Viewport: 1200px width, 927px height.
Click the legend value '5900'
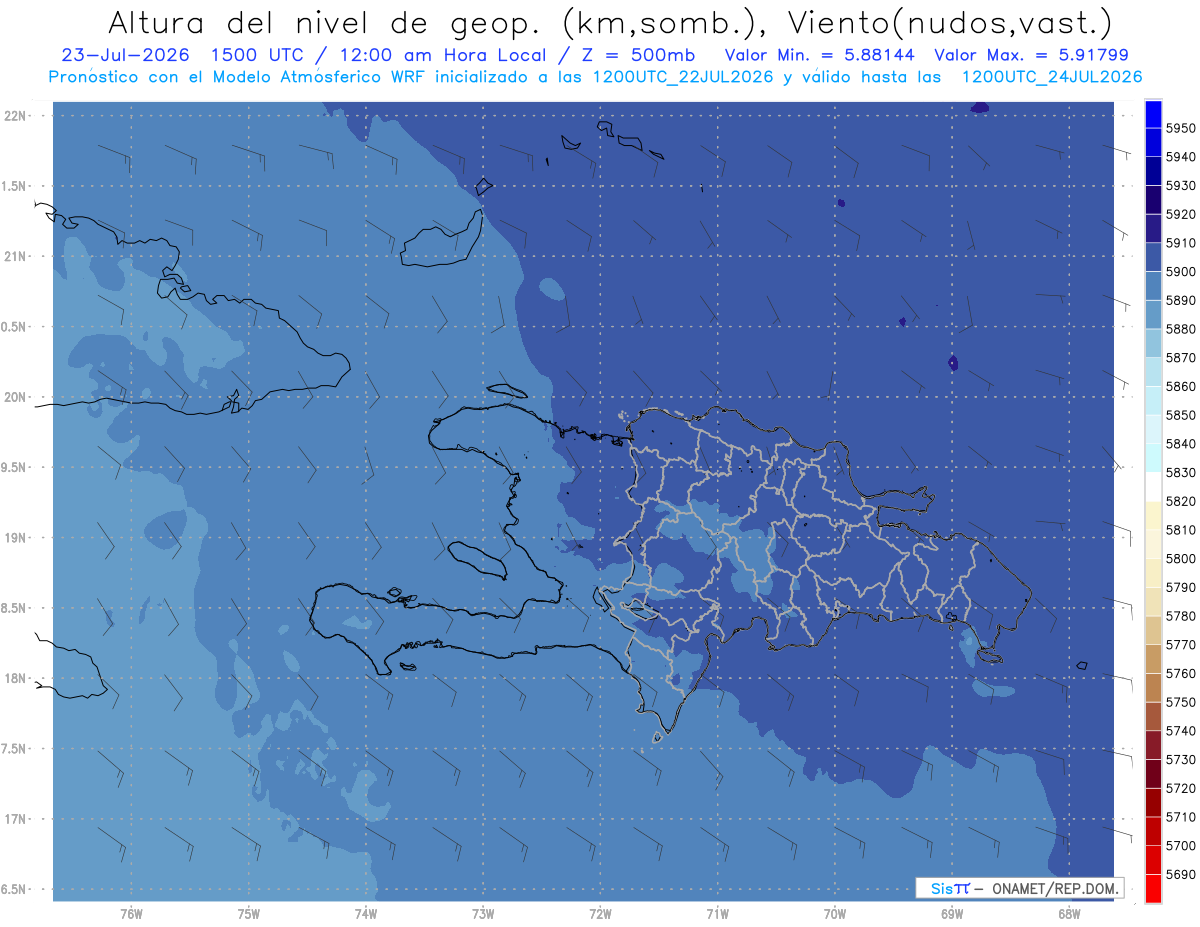(x=1180, y=272)
